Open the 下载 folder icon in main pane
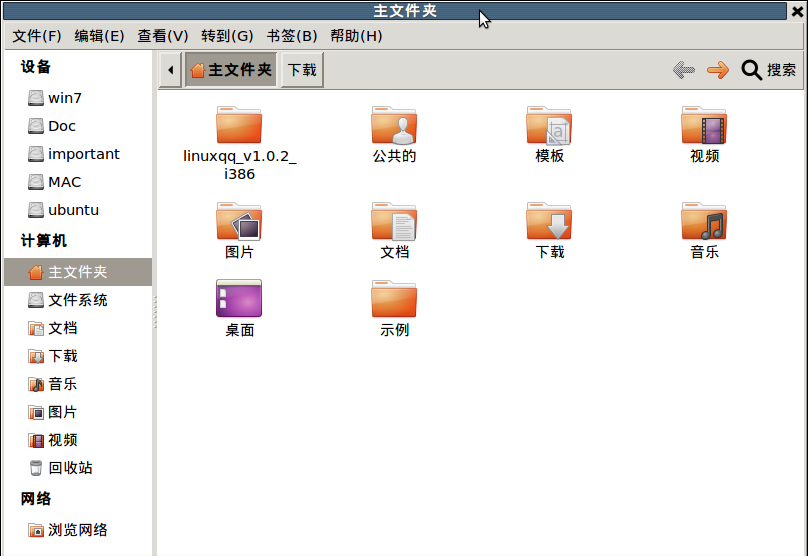 point(549,221)
